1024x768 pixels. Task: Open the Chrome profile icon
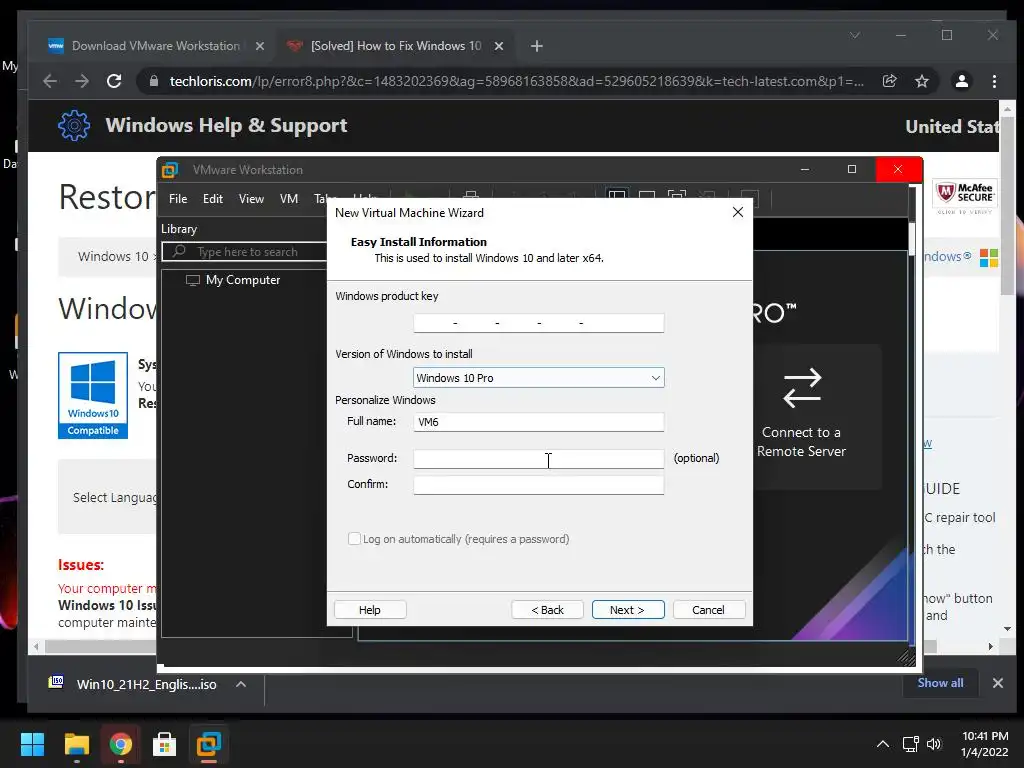(961, 81)
